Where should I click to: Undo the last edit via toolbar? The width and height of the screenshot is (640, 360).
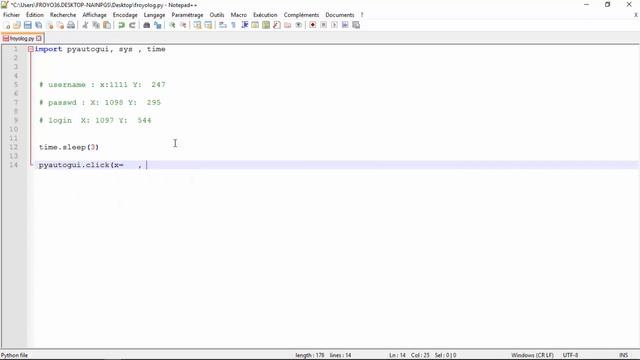(121, 25)
